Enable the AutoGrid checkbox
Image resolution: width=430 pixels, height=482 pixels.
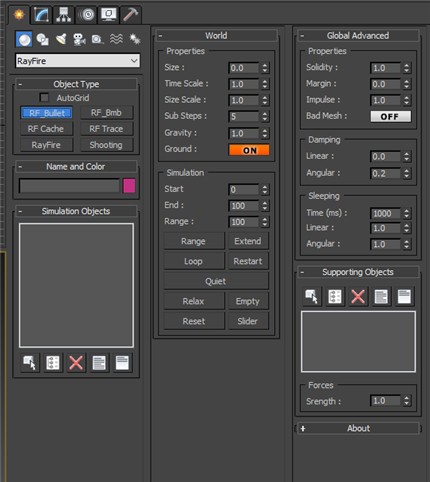tap(44, 98)
